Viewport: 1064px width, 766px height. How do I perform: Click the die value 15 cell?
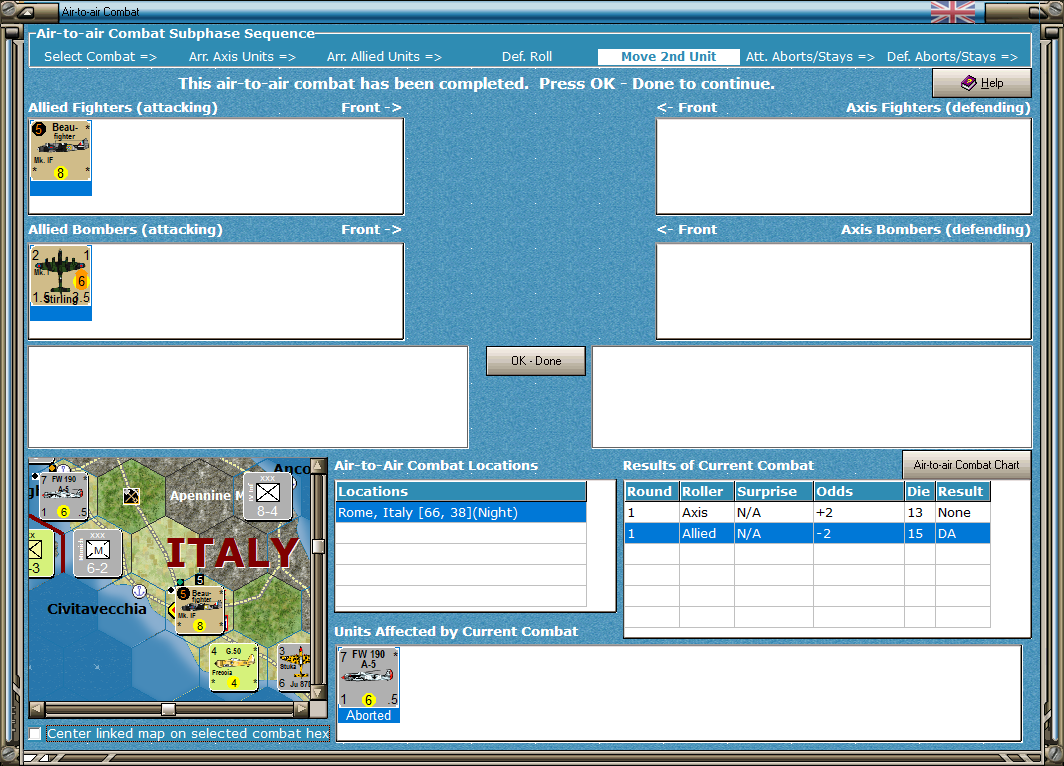919,533
